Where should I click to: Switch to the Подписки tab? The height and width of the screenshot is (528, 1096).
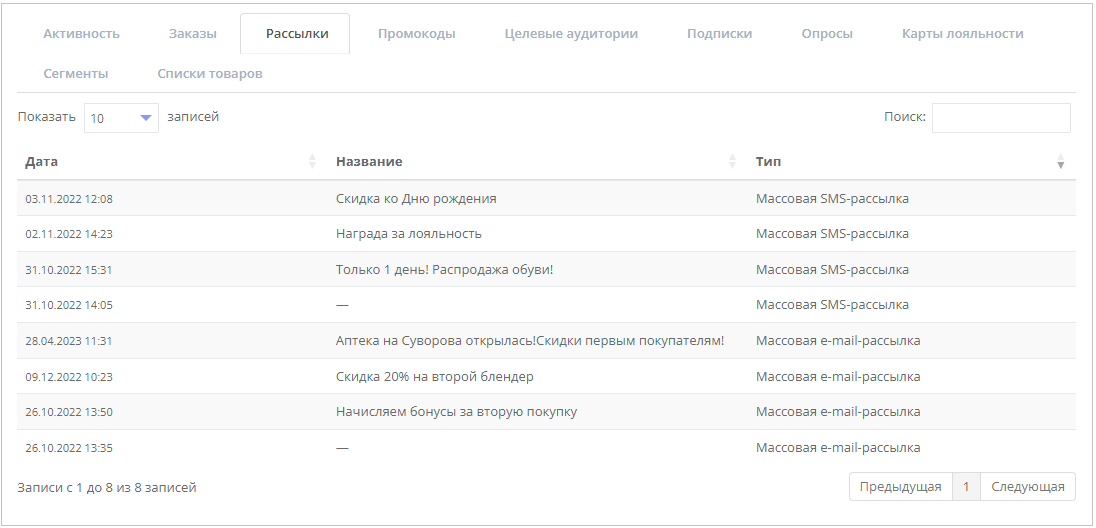pos(719,34)
